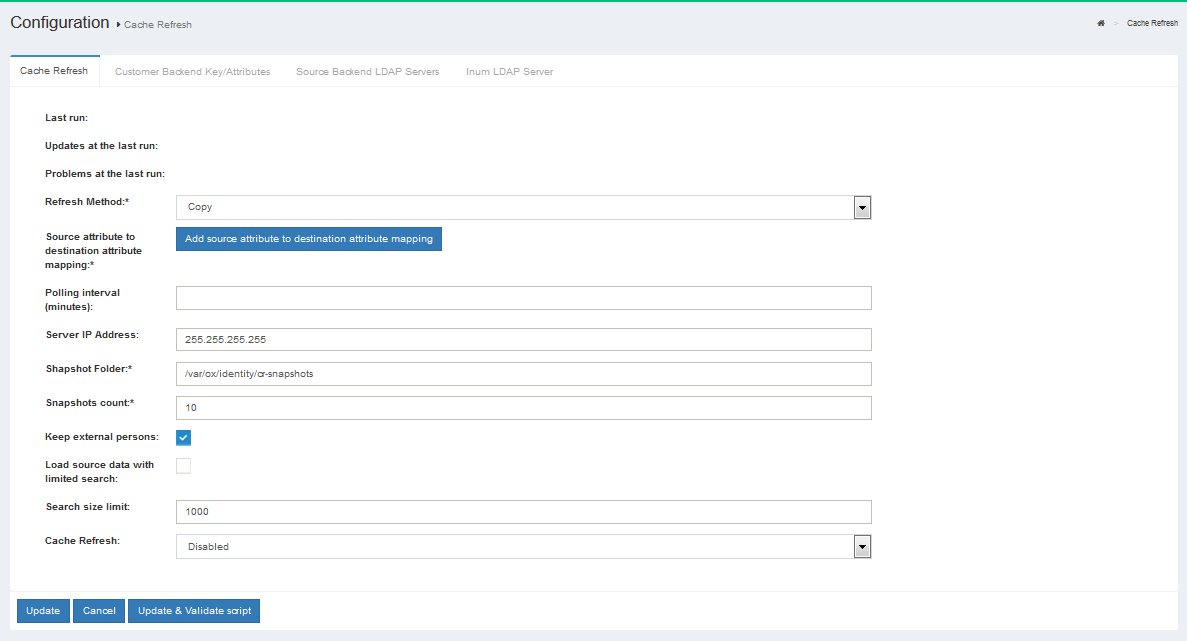Image resolution: width=1187 pixels, height=641 pixels.
Task: Click the Search size limit field
Action: [x=523, y=512]
